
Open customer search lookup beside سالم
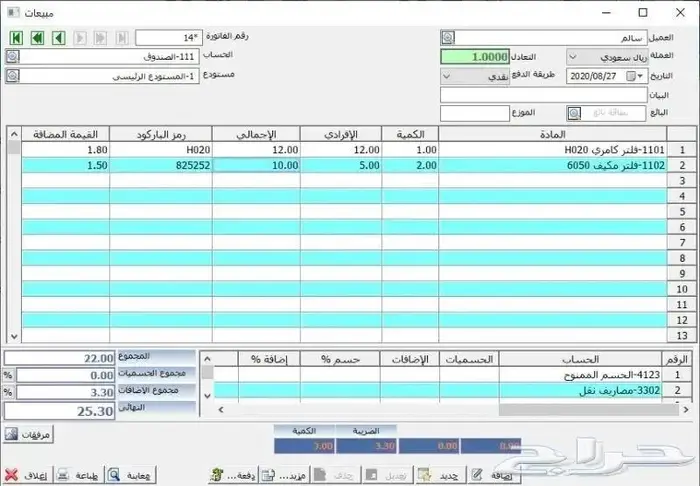448,38
